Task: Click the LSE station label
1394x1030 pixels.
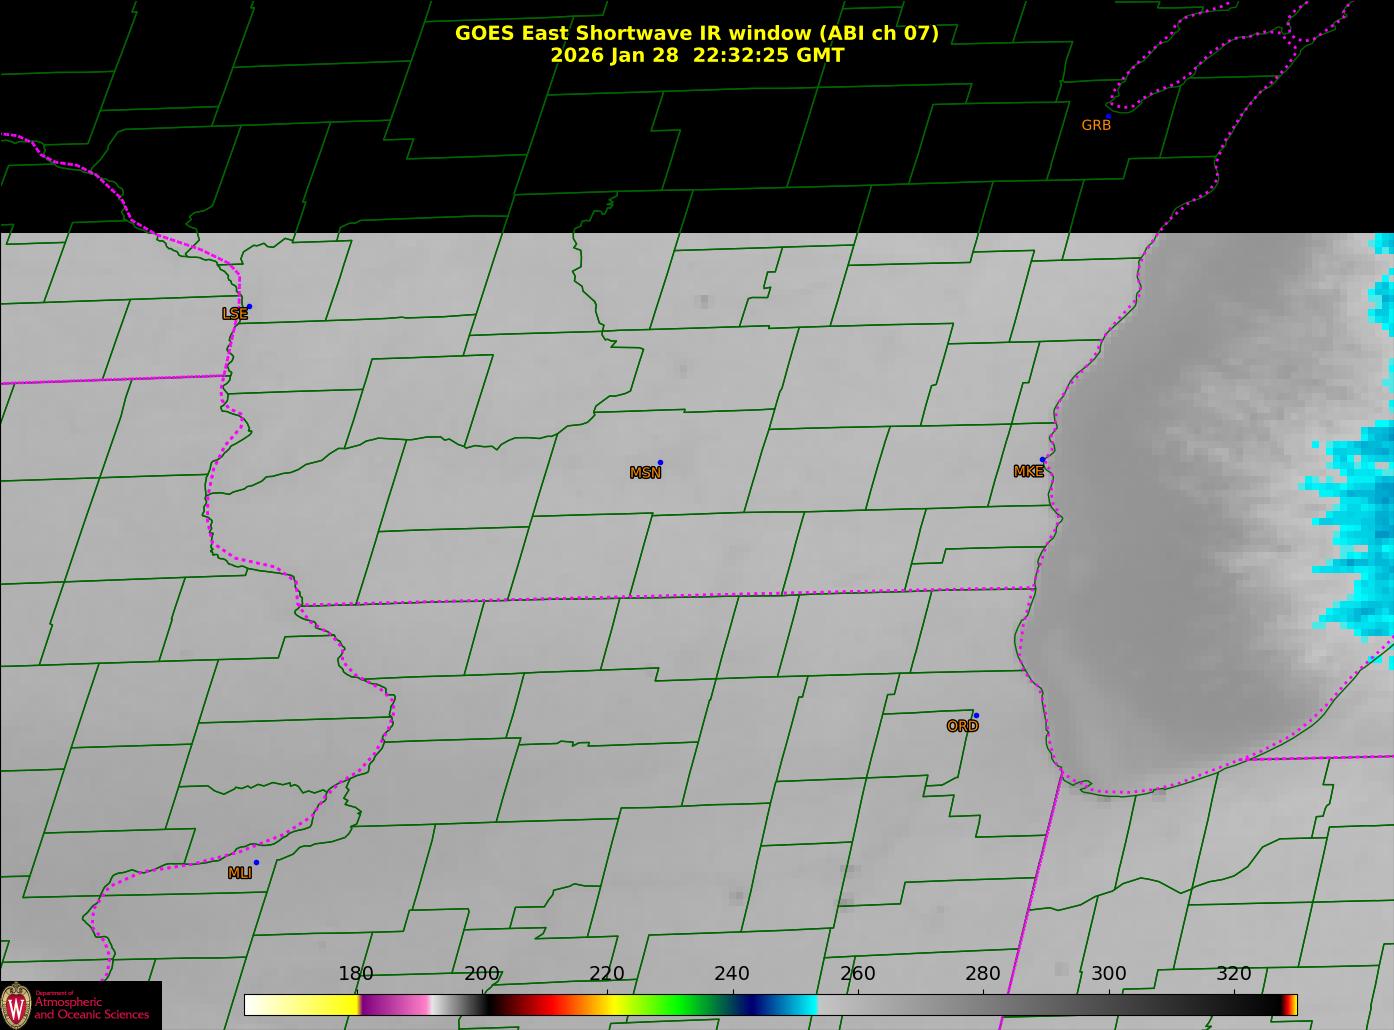Action: (x=235, y=314)
